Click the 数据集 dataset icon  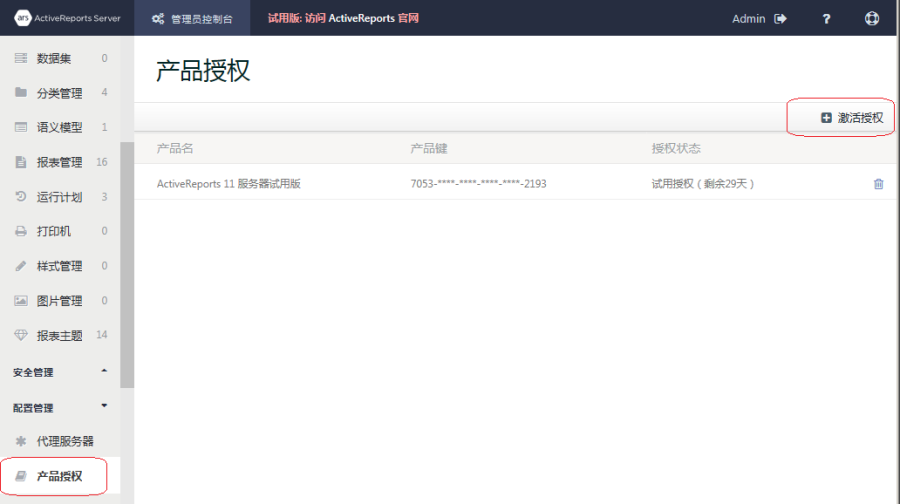pyautogui.click(x=21, y=58)
